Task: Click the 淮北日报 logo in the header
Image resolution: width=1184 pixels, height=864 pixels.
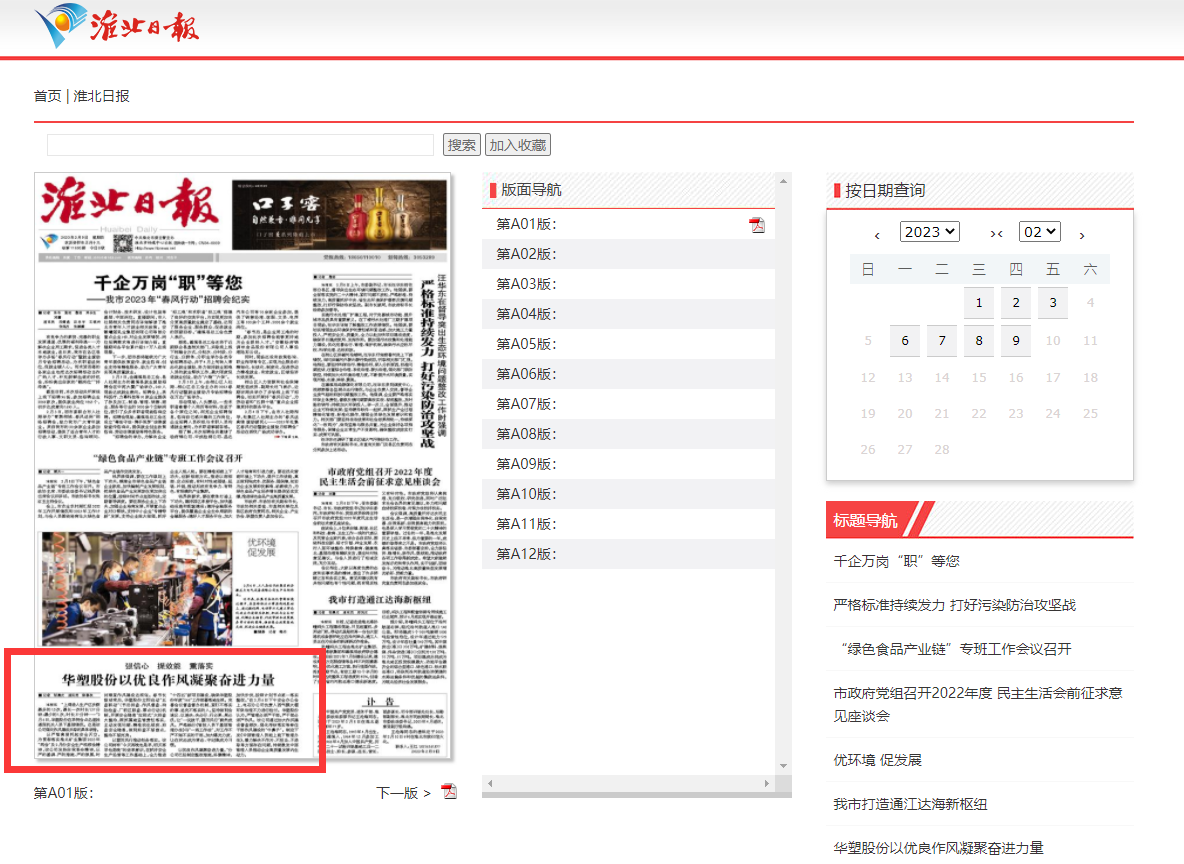Action: [117, 26]
